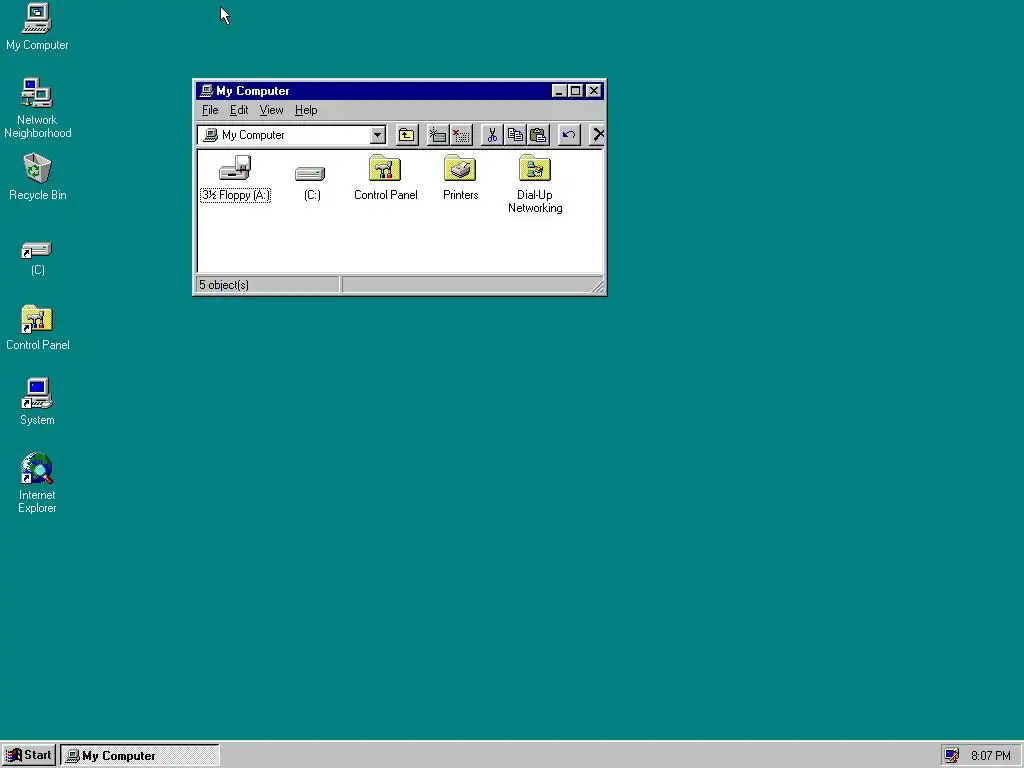Click the Cut scissors toolbar icon
Image resolution: width=1024 pixels, height=768 pixels.
point(492,135)
